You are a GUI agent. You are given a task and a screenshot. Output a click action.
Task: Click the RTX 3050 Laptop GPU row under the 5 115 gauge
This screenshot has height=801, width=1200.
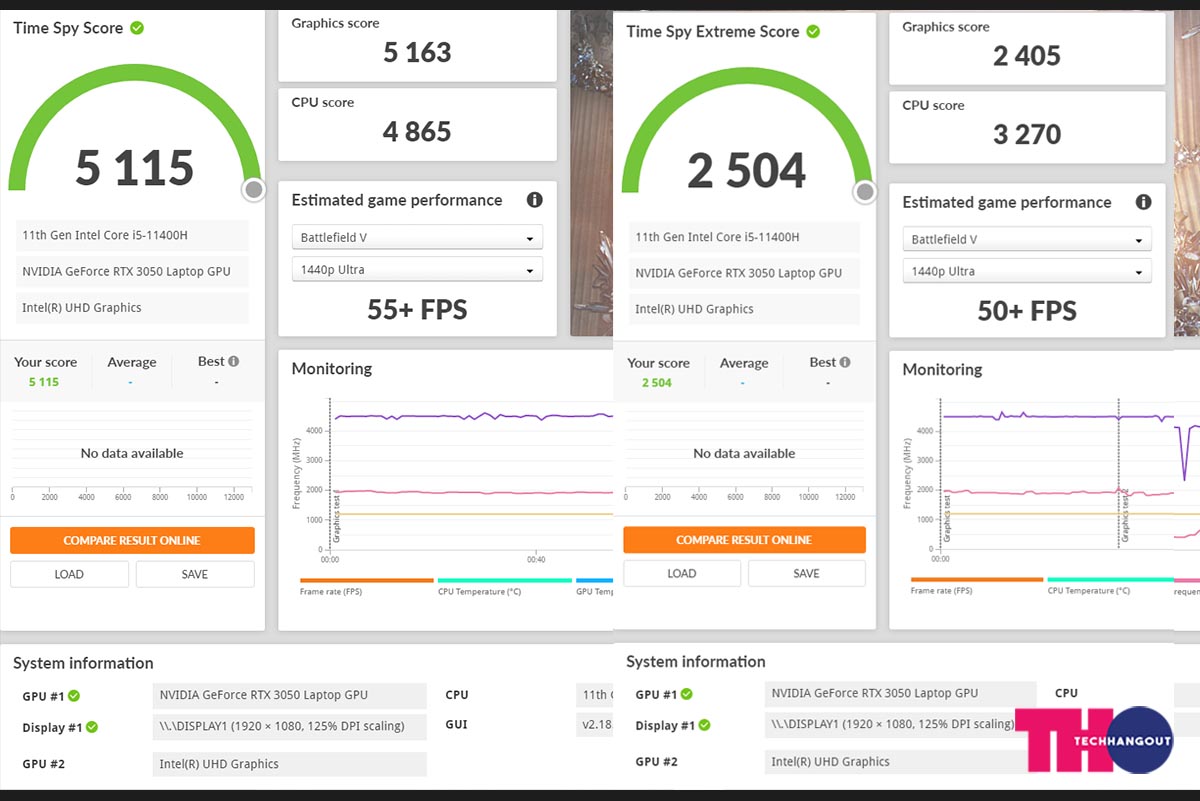132,272
